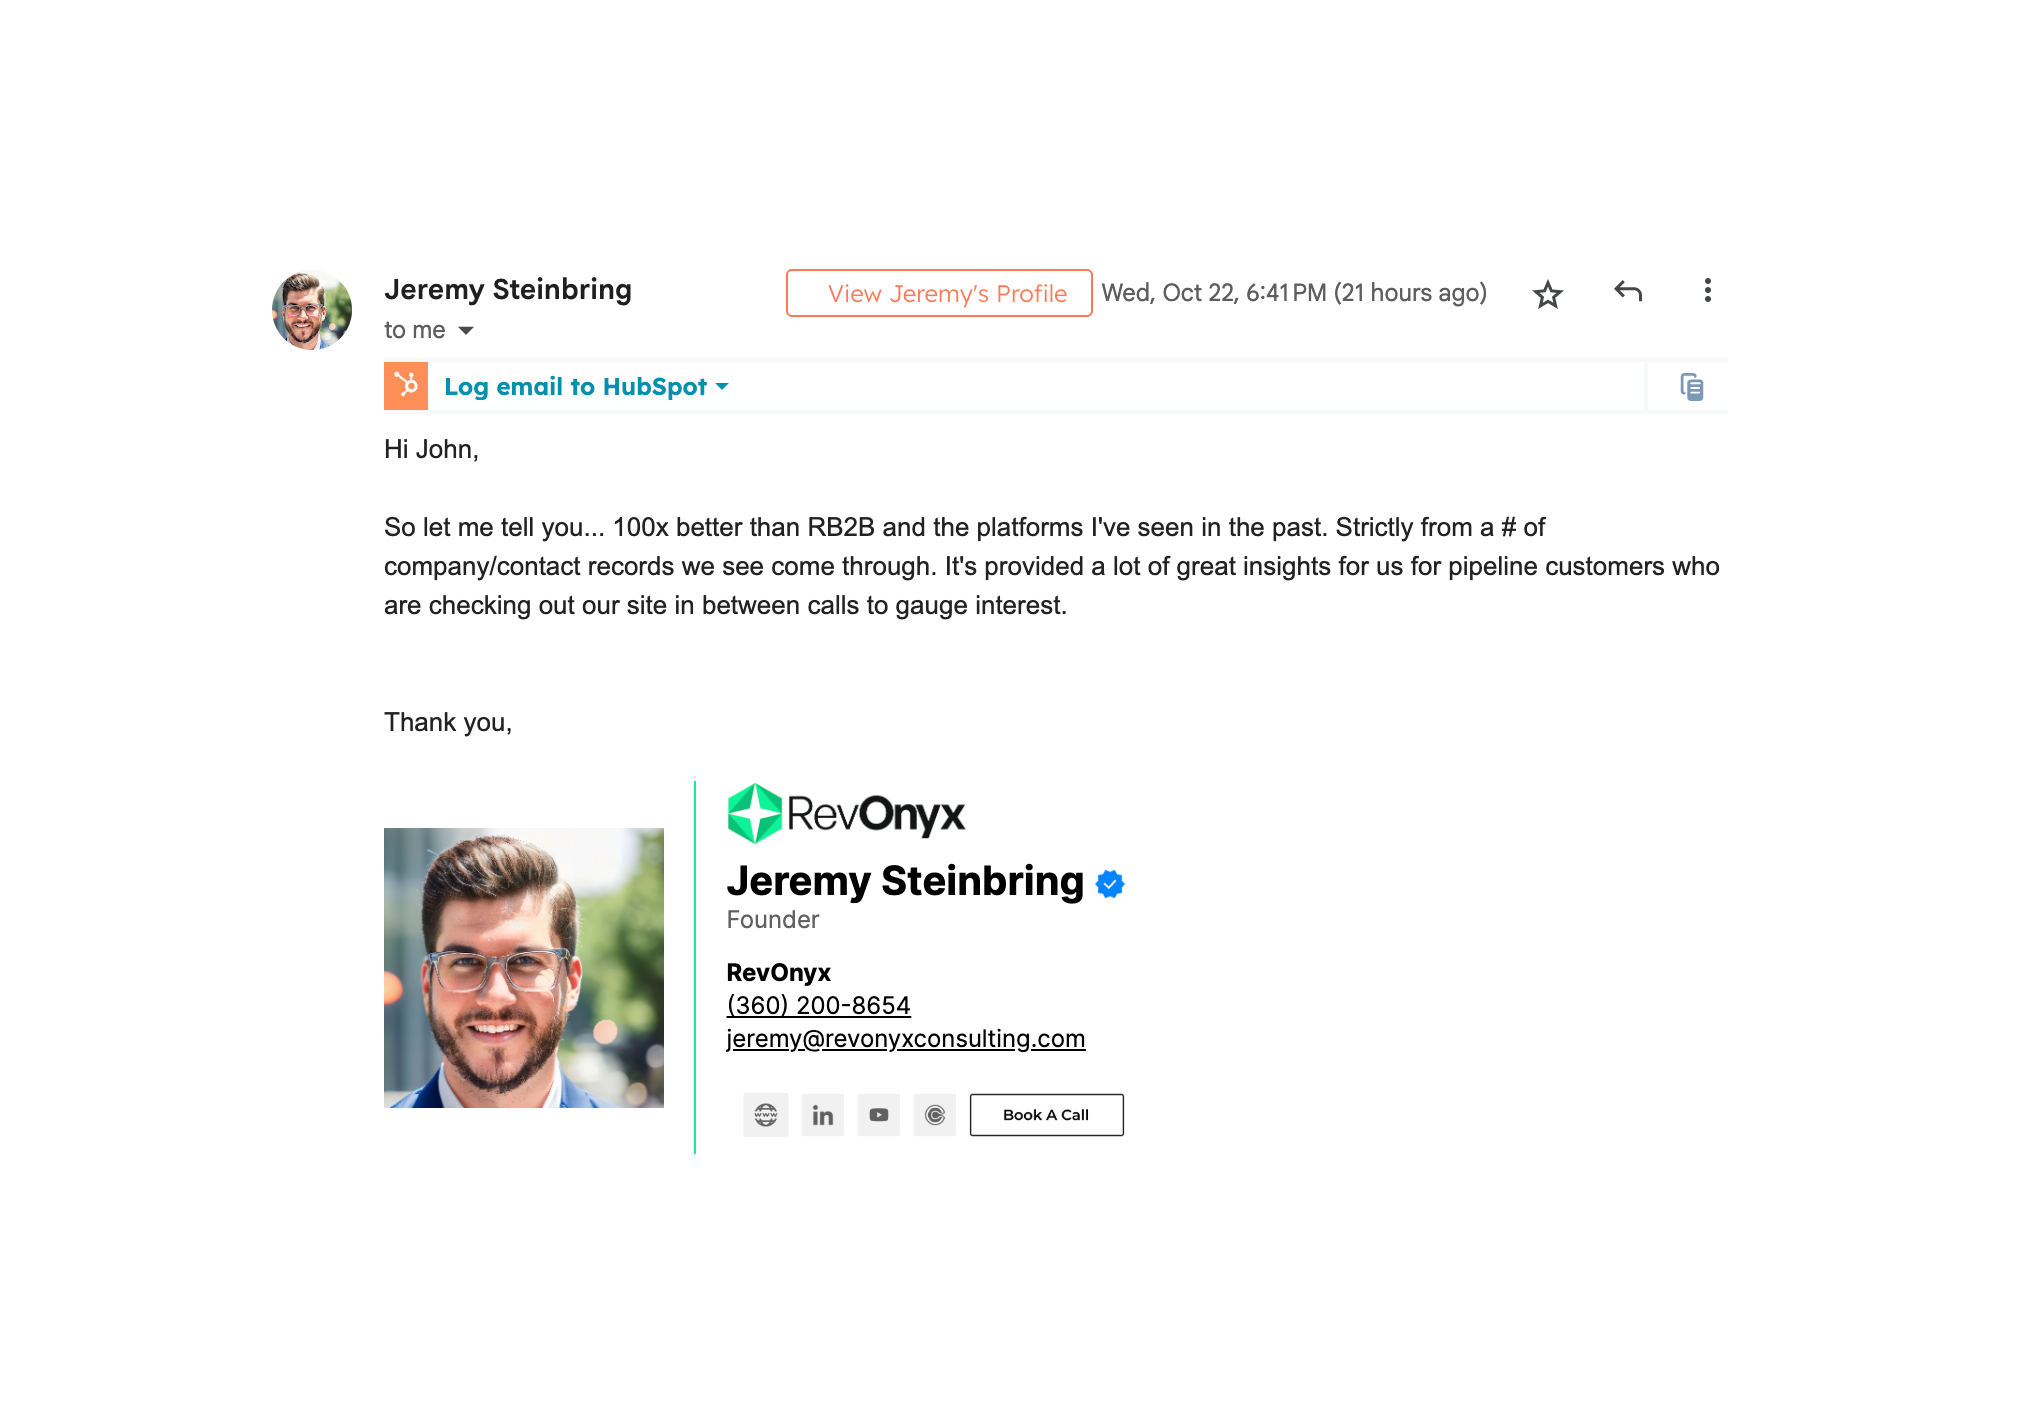Click the Book A Call button
The image size is (2024, 1418).
point(1046,1115)
